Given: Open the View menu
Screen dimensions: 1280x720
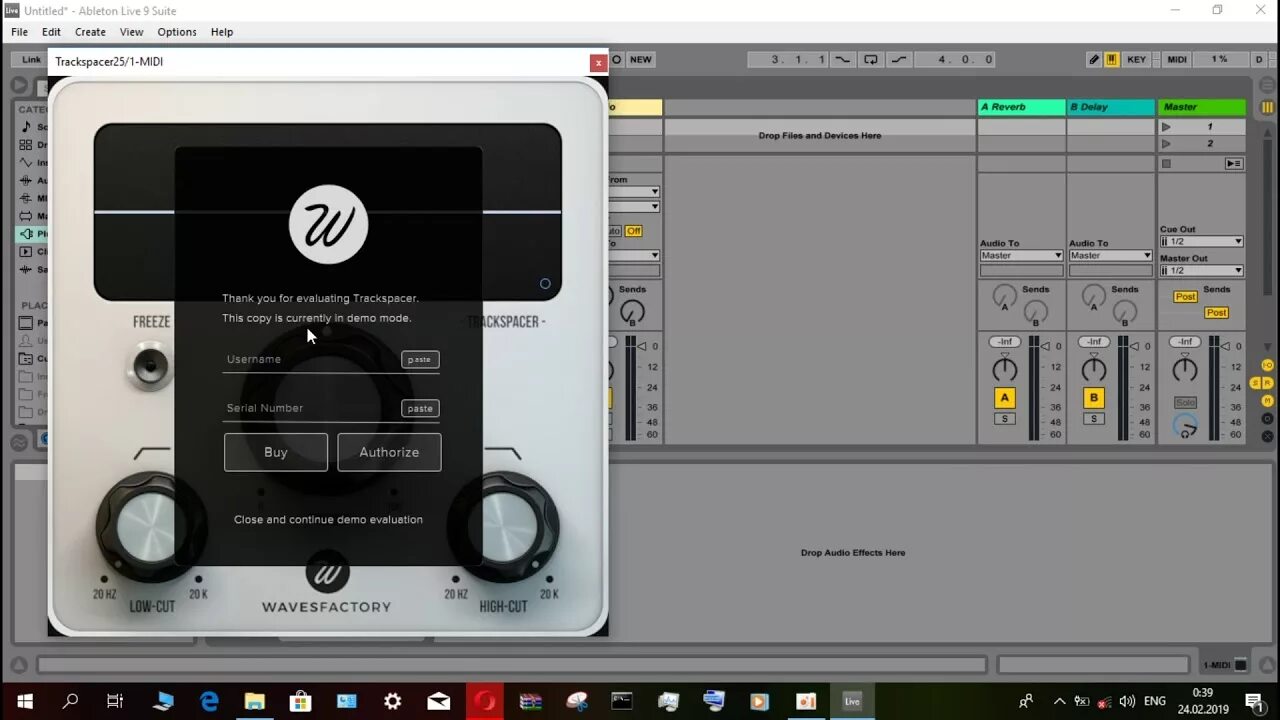Looking at the screenshot, I should (x=131, y=32).
